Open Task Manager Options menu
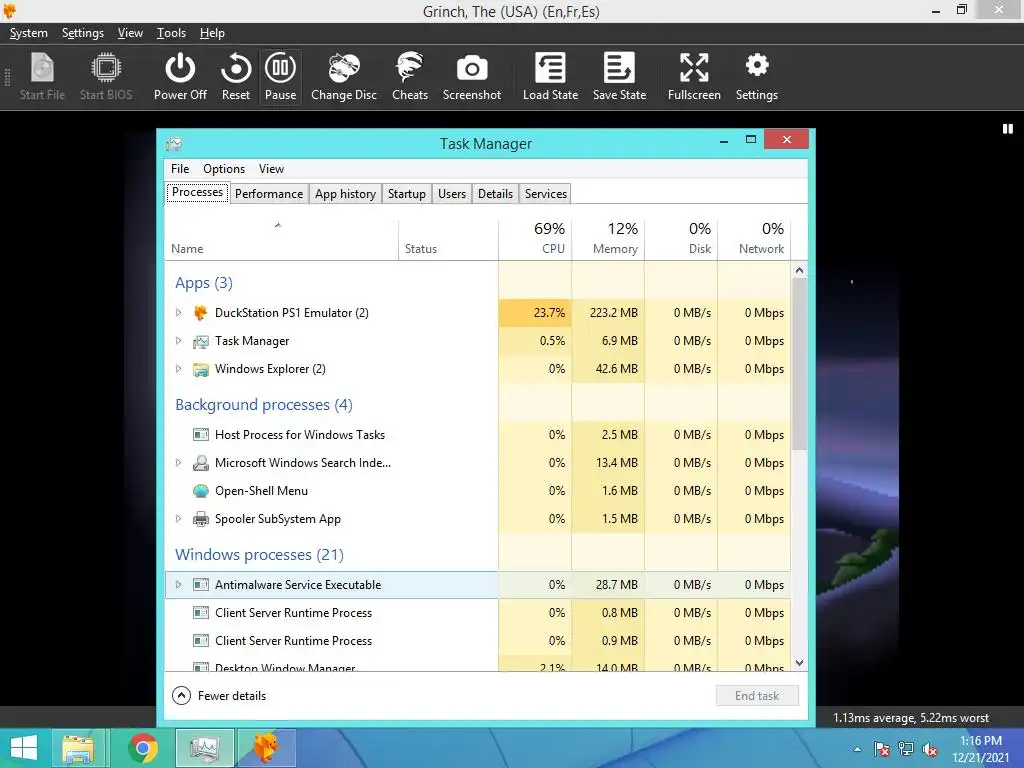This screenshot has height=768, width=1024. [x=224, y=168]
